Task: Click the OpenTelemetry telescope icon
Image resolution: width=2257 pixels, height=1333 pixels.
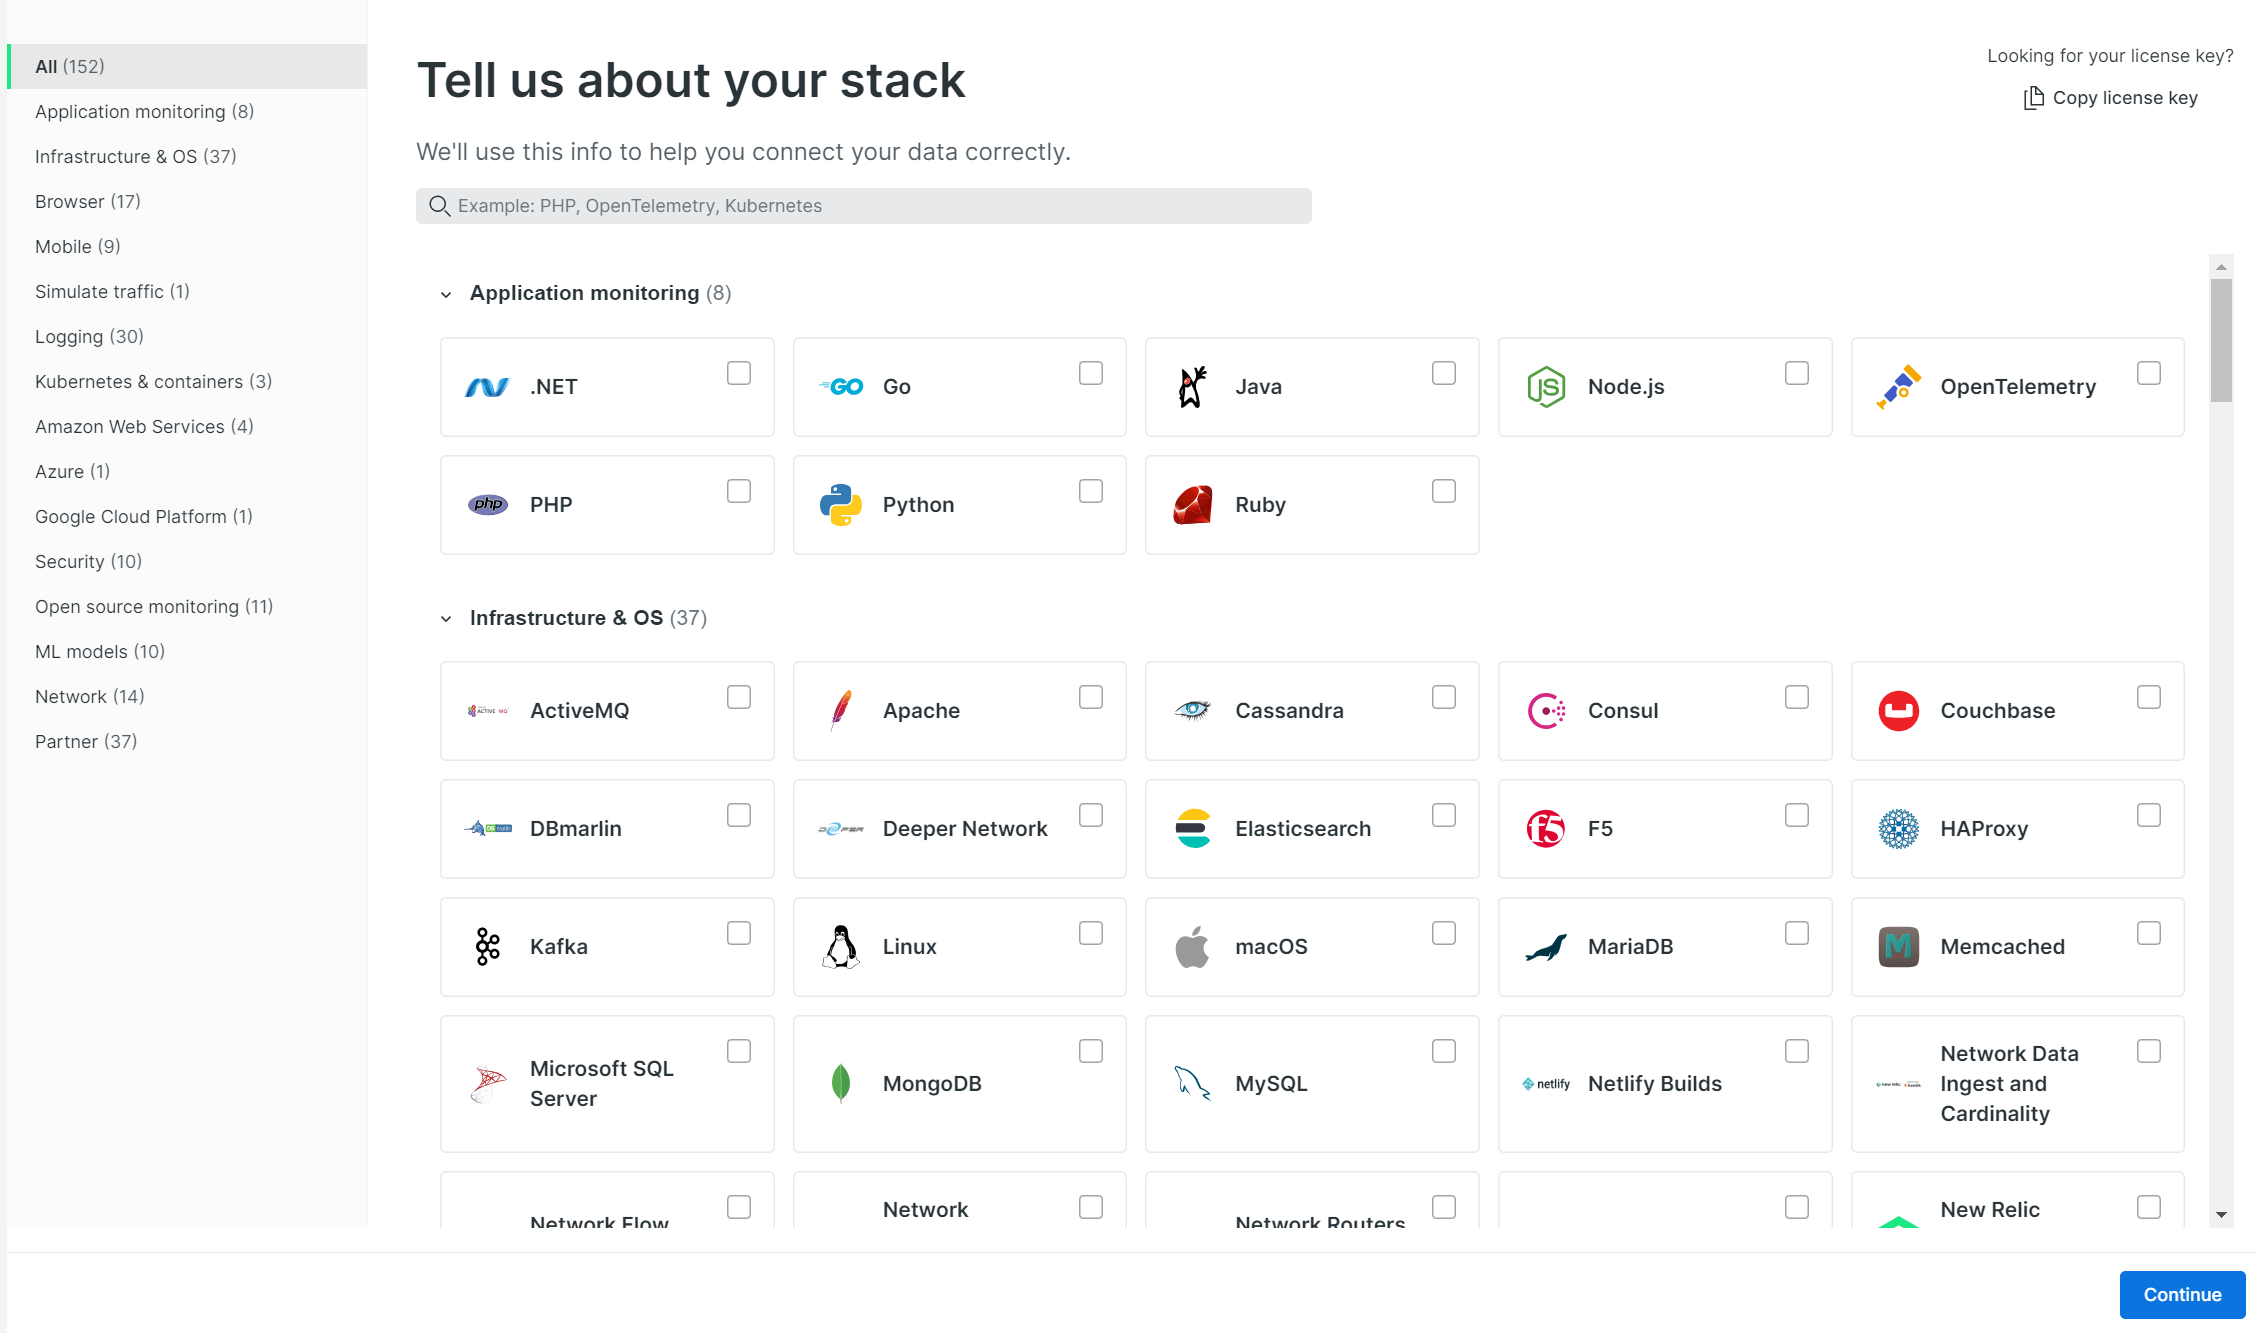Action: tap(1898, 387)
